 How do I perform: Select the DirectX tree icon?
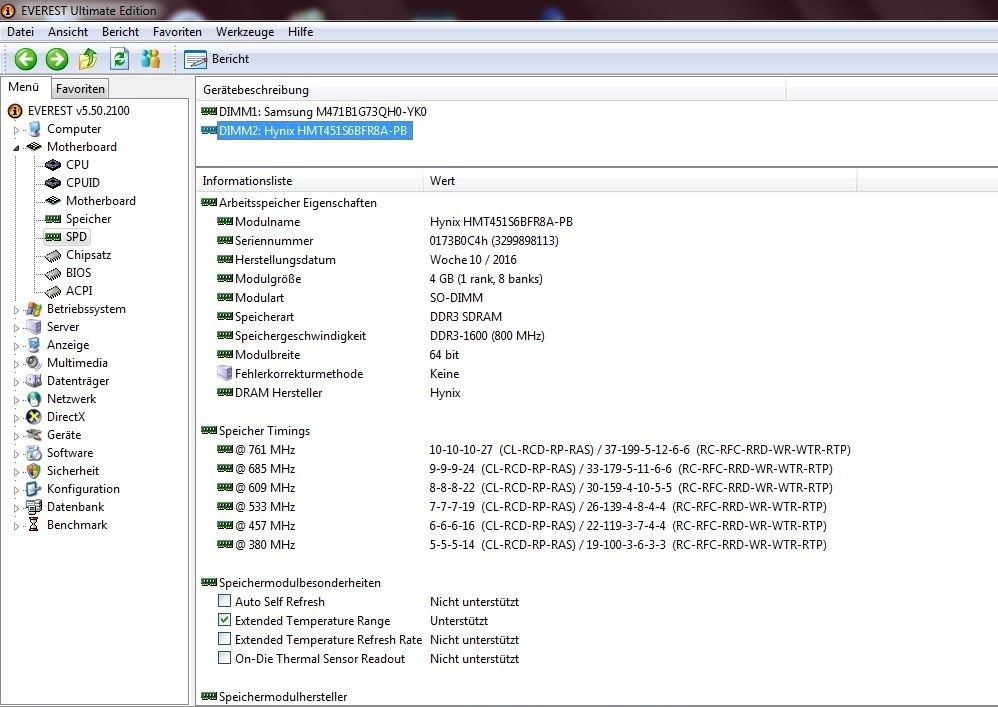(x=35, y=417)
